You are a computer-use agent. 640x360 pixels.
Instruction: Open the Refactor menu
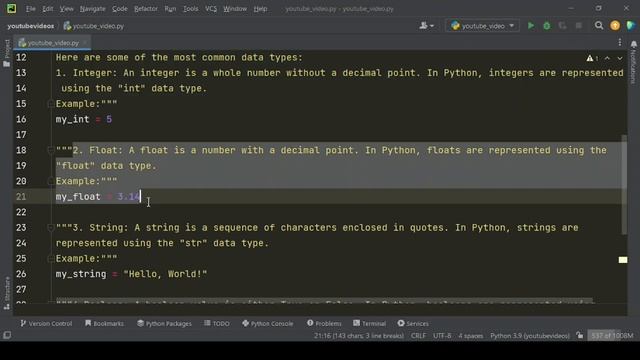pos(146,9)
